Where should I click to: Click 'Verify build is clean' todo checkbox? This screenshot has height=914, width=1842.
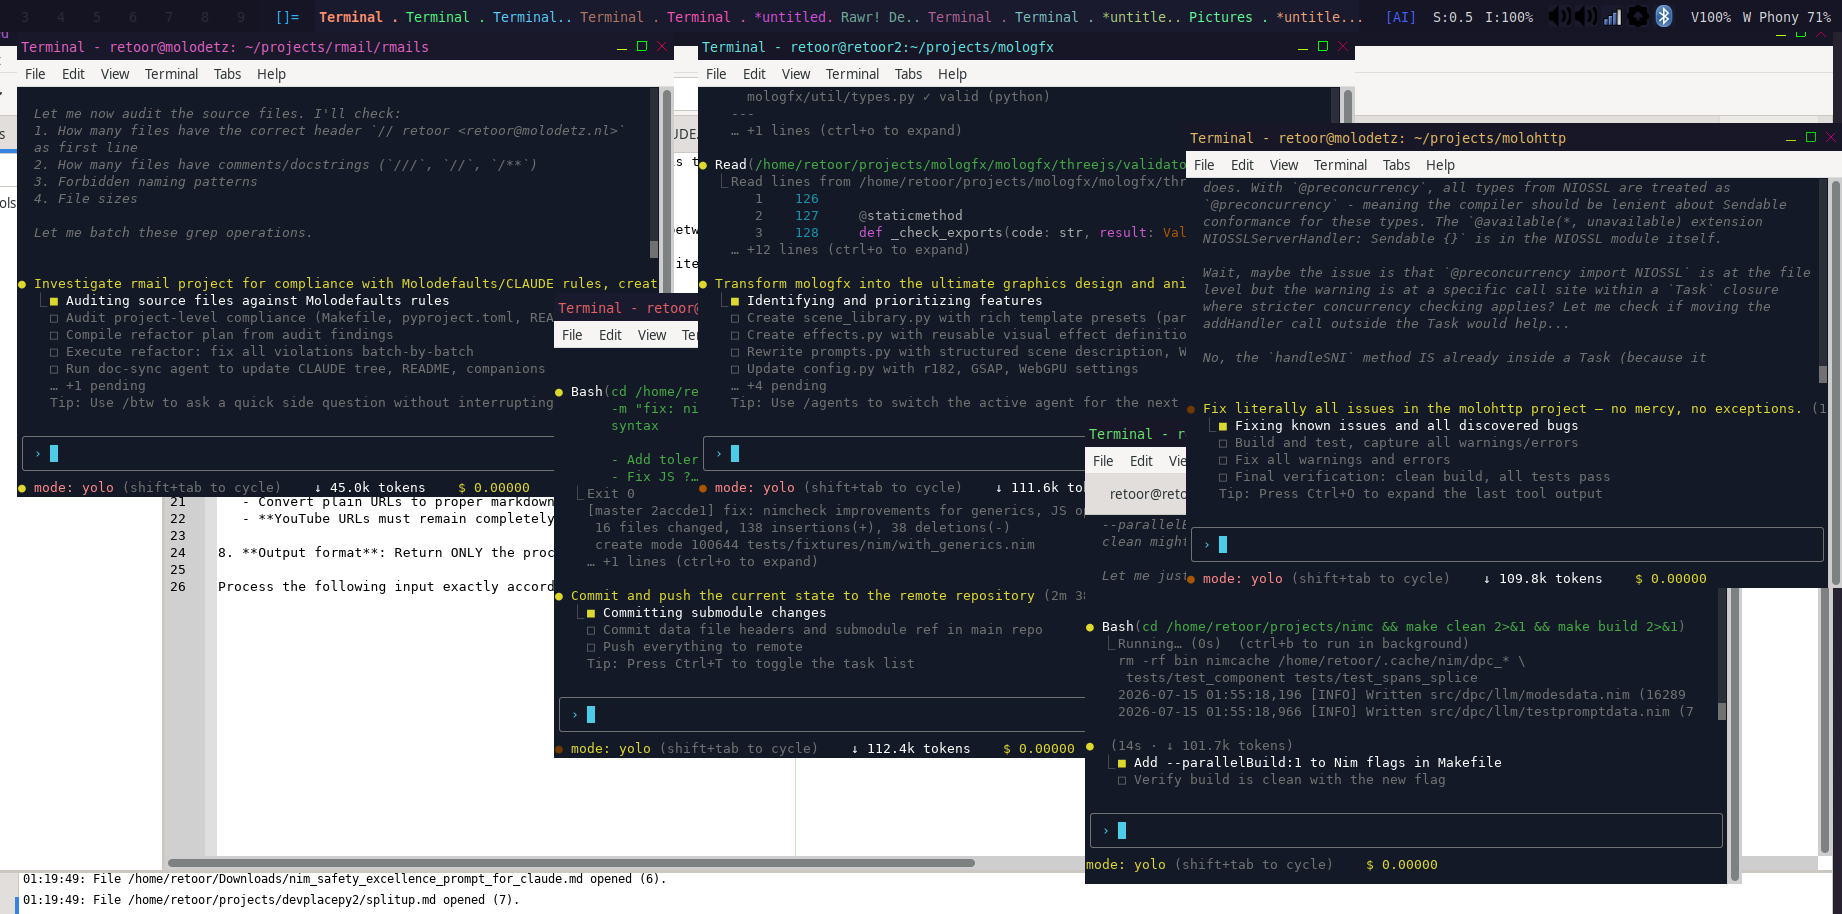coord(1122,780)
